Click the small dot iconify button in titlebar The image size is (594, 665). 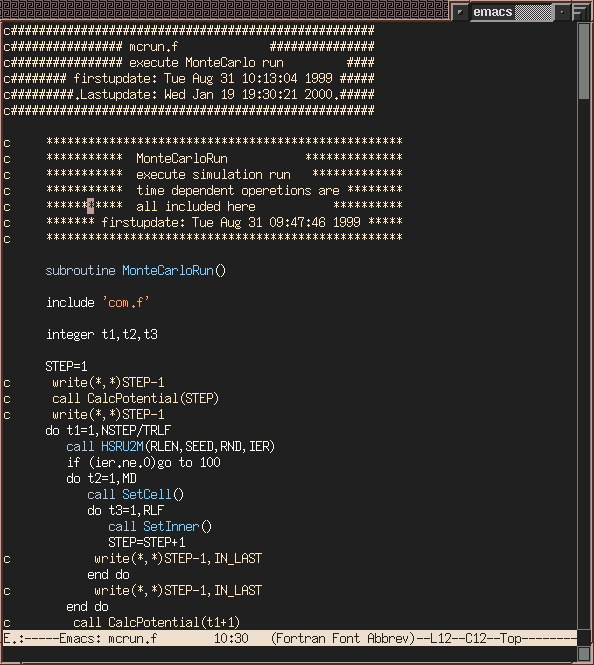coord(562,12)
